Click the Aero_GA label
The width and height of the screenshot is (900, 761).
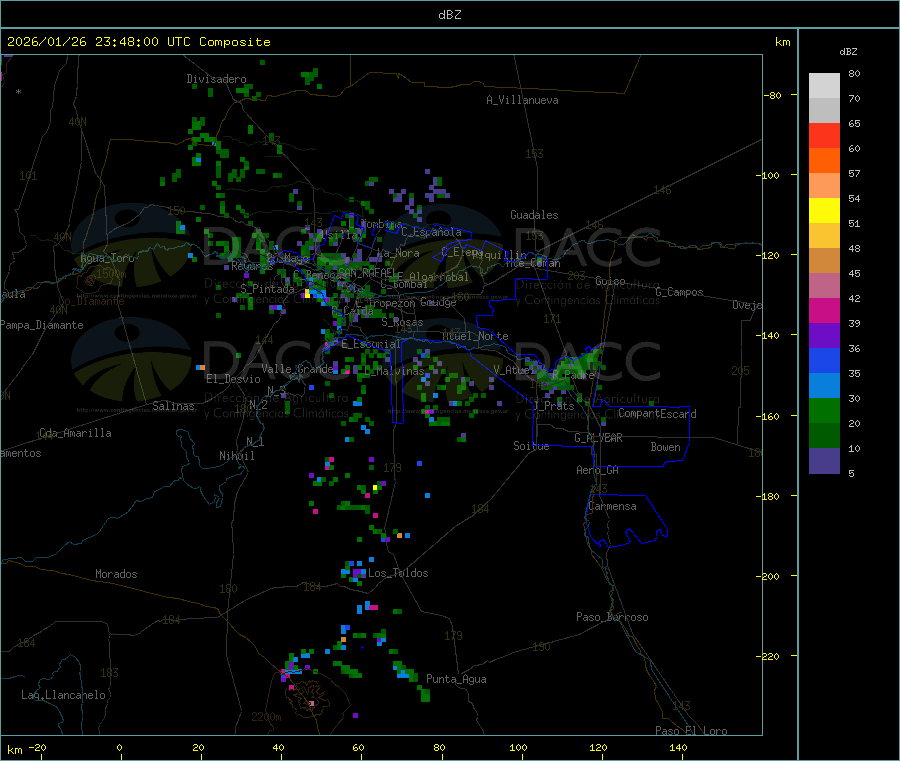click(597, 470)
